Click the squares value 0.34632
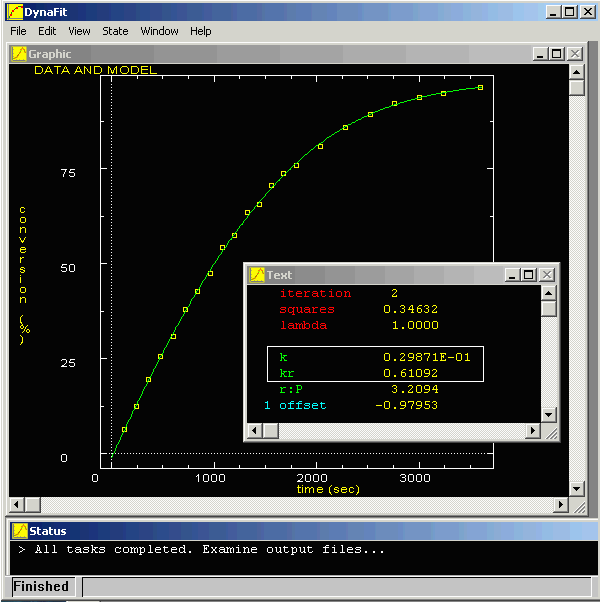Image resolution: width=600 pixels, height=602 pixels. pyautogui.click(x=410, y=309)
